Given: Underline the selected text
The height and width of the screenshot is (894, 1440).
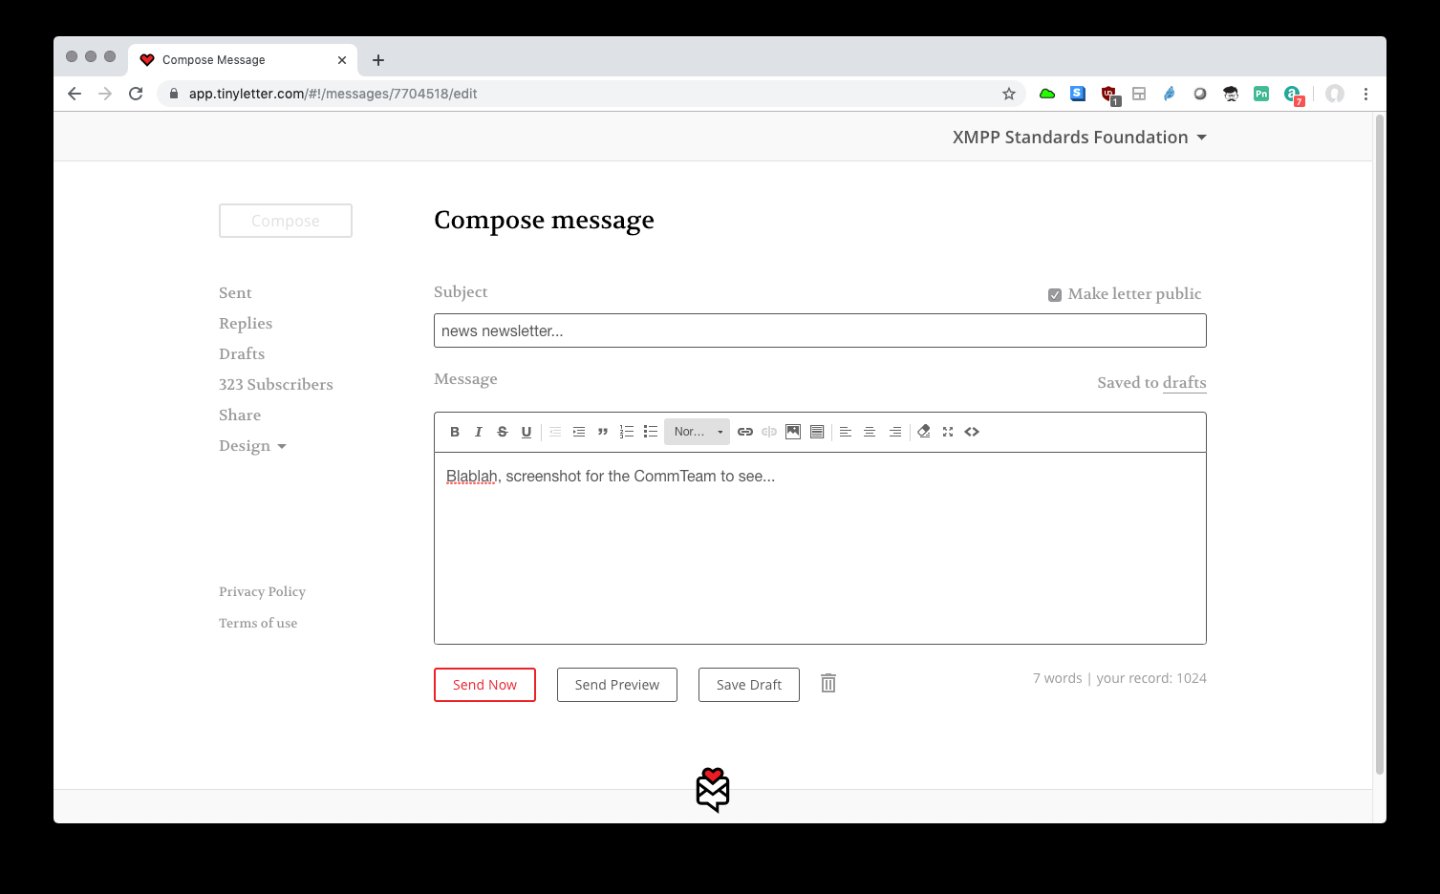Looking at the screenshot, I should coord(526,432).
